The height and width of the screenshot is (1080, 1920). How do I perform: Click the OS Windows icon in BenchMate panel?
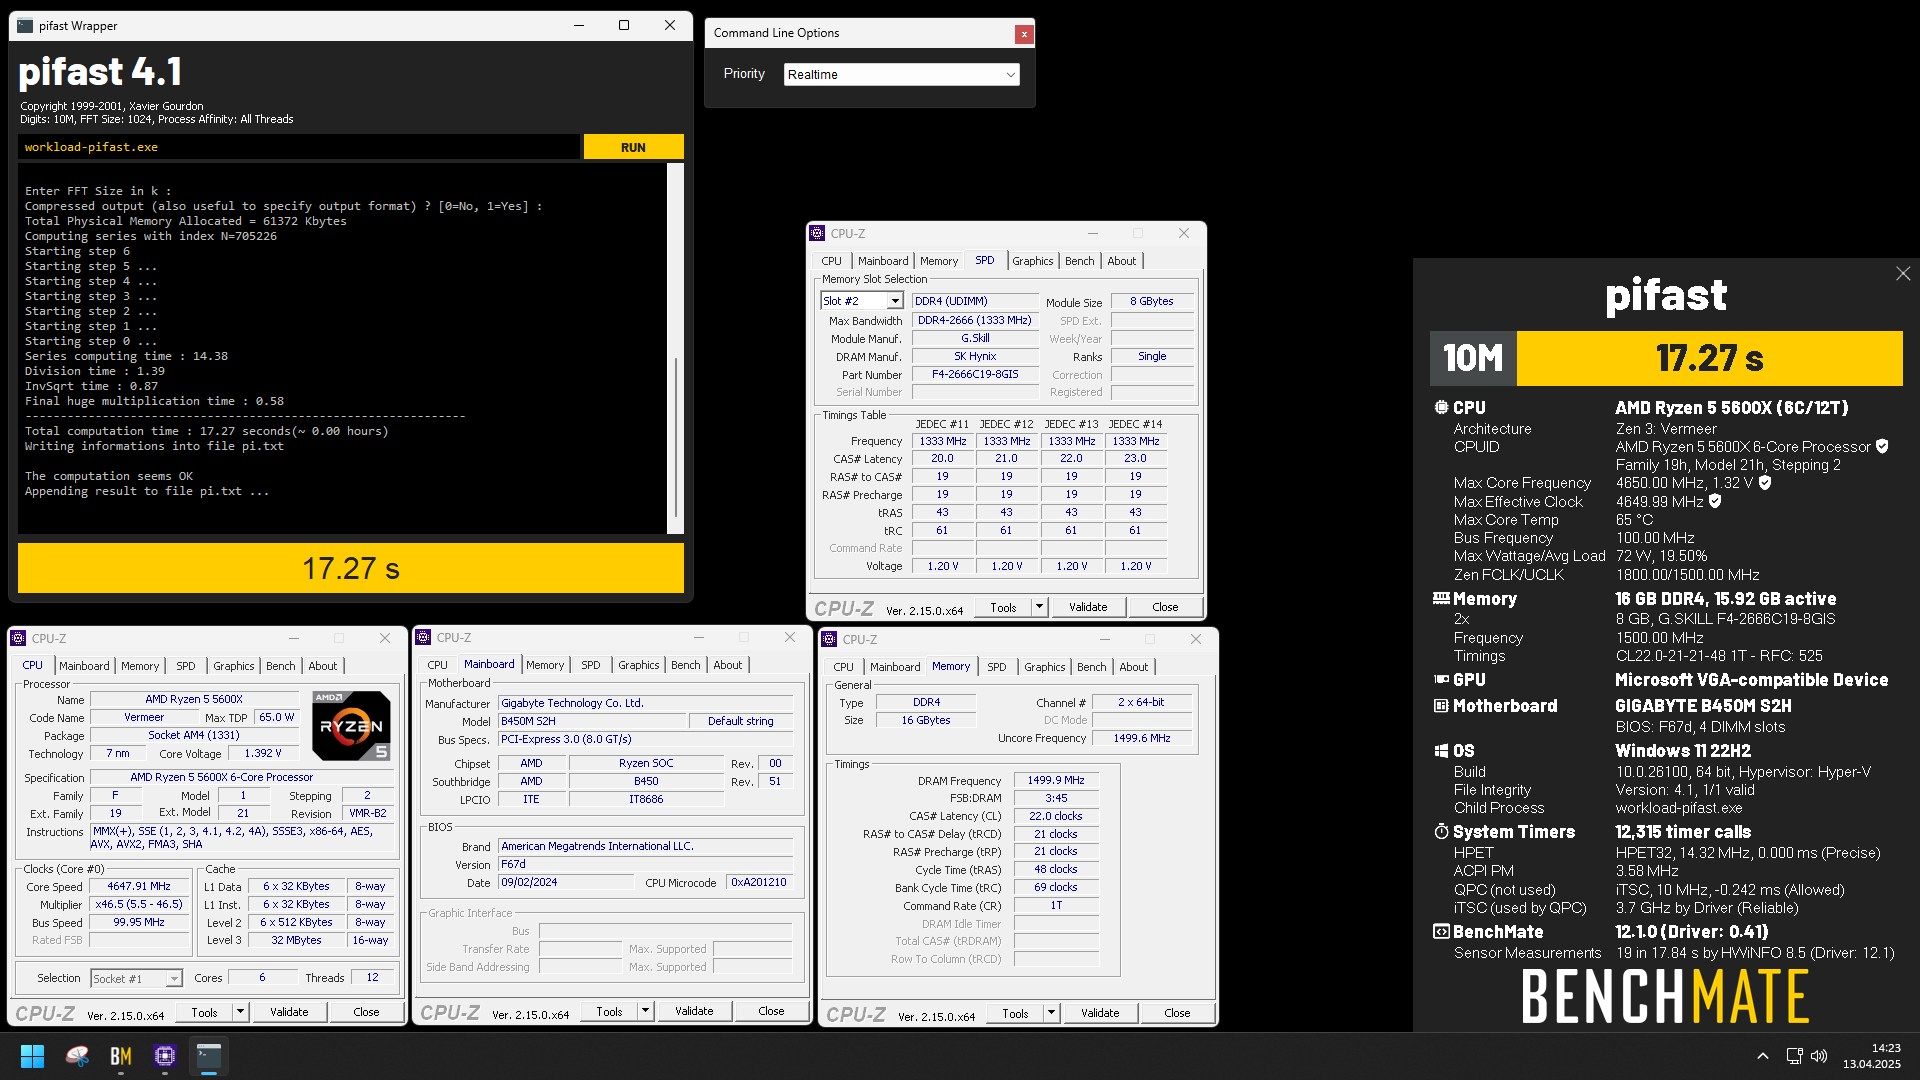tap(1441, 751)
